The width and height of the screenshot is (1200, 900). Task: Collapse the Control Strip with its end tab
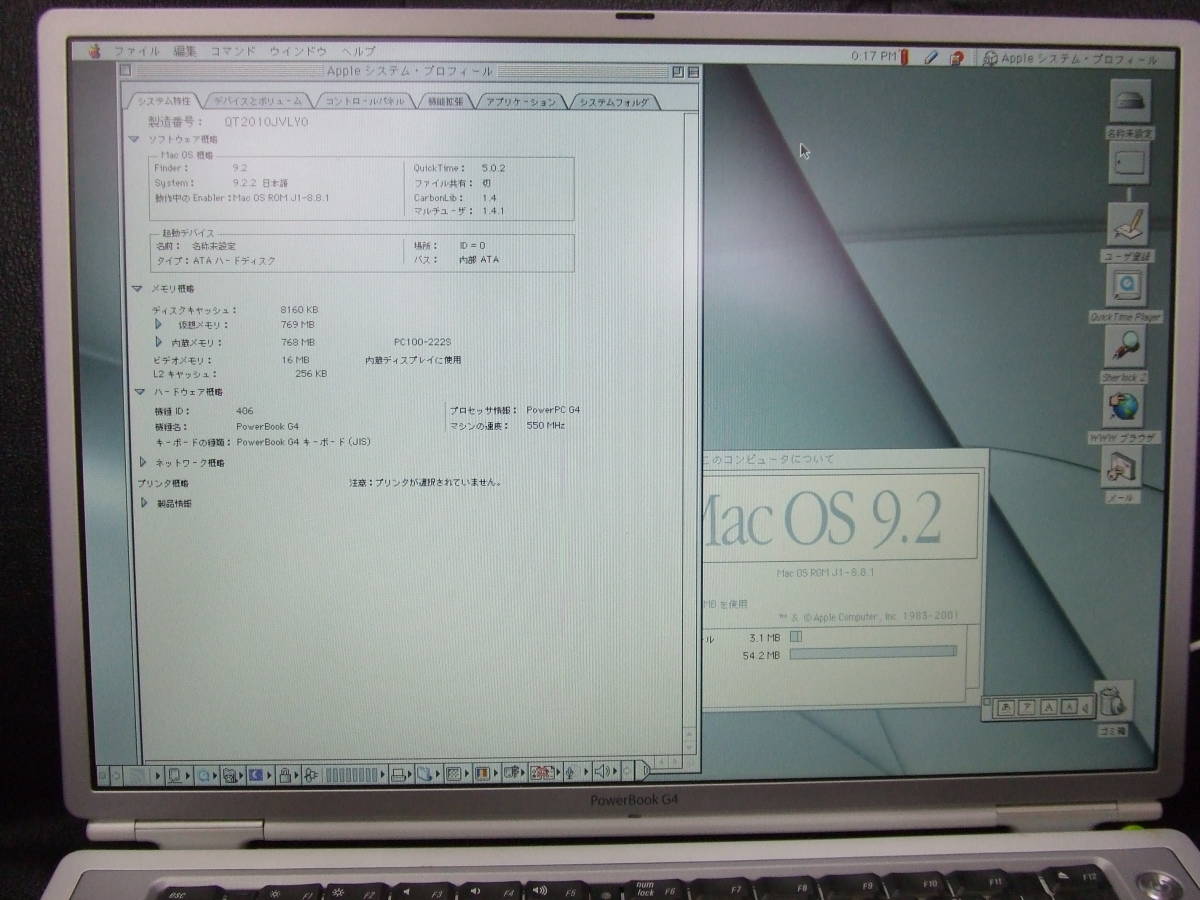pyautogui.click(x=644, y=771)
